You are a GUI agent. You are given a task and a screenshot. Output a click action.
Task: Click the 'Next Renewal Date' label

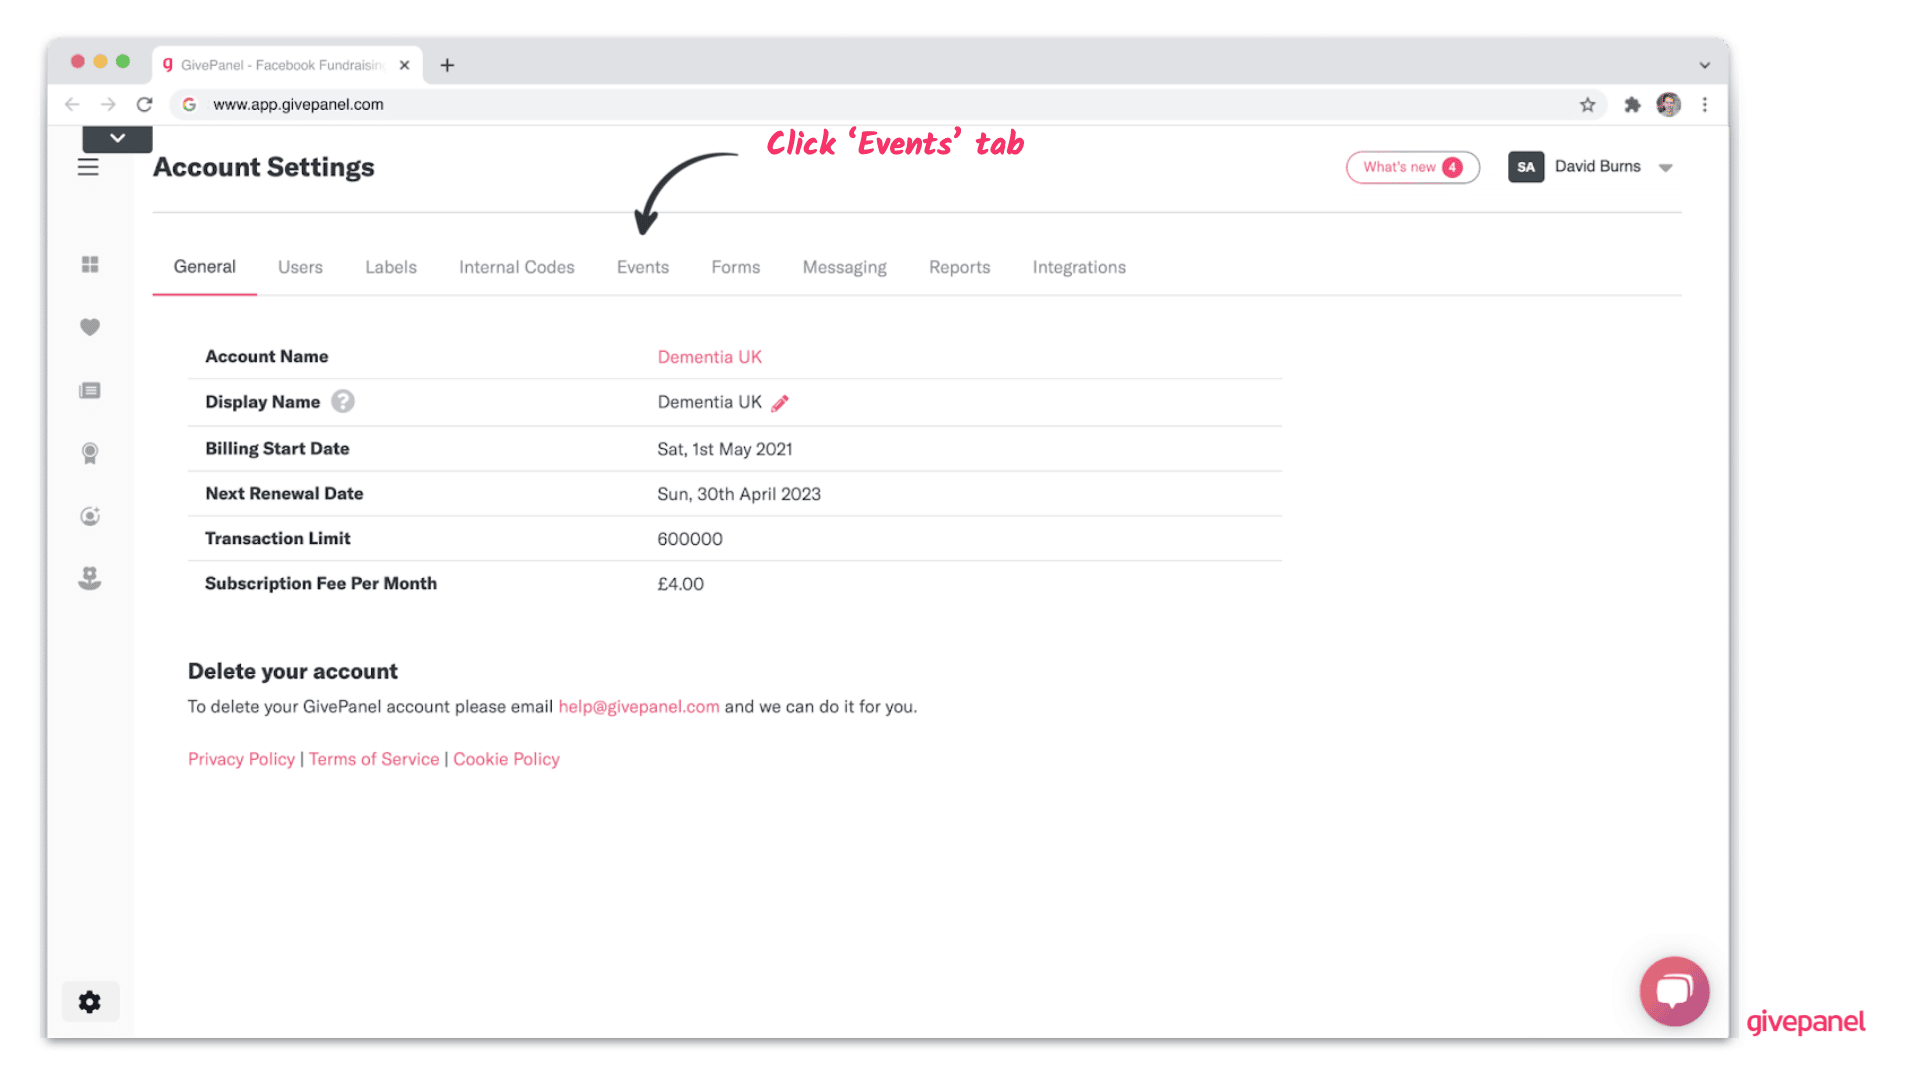(x=284, y=494)
